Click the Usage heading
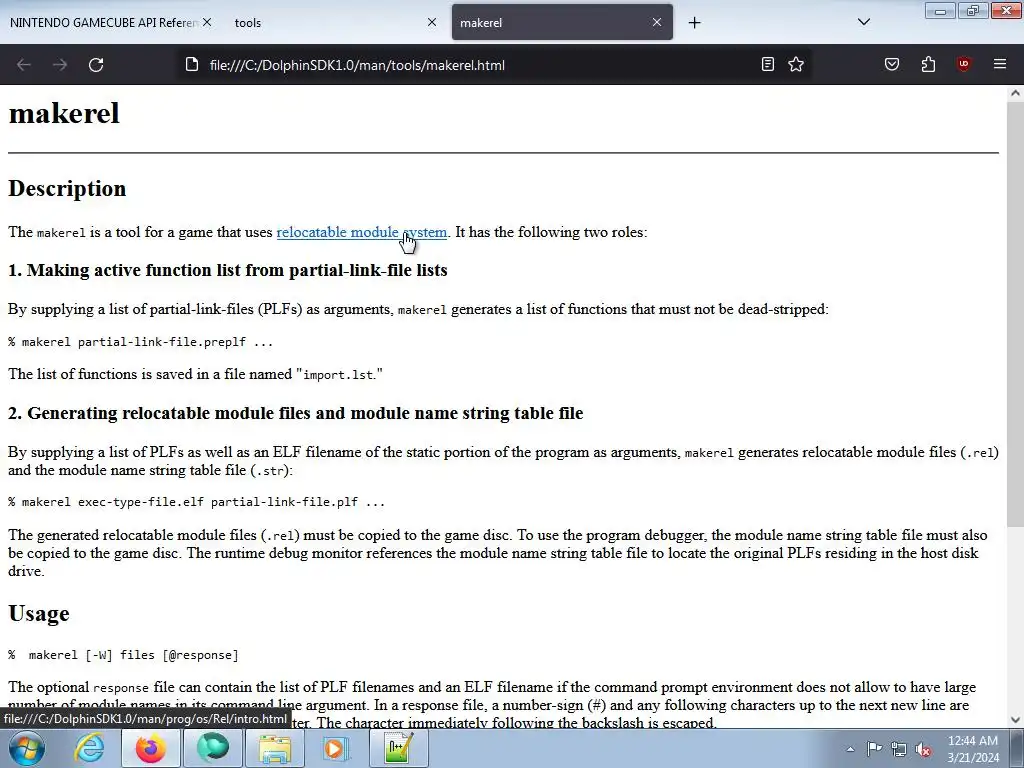 coord(39,613)
